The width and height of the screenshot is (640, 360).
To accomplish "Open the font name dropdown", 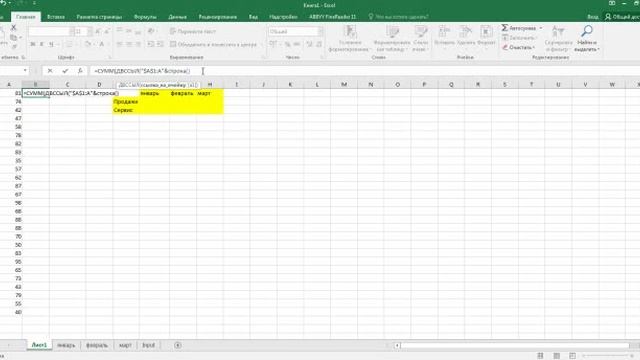I will pos(72,31).
